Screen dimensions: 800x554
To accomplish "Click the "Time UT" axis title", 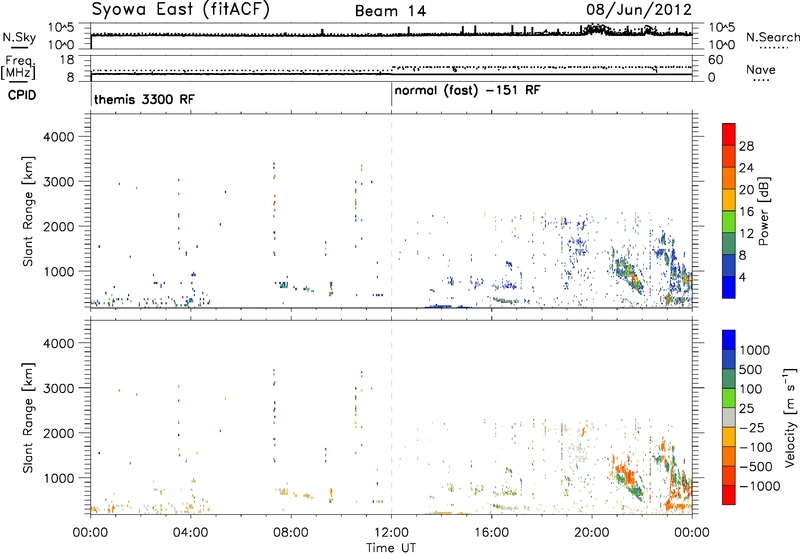I will (391, 547).
